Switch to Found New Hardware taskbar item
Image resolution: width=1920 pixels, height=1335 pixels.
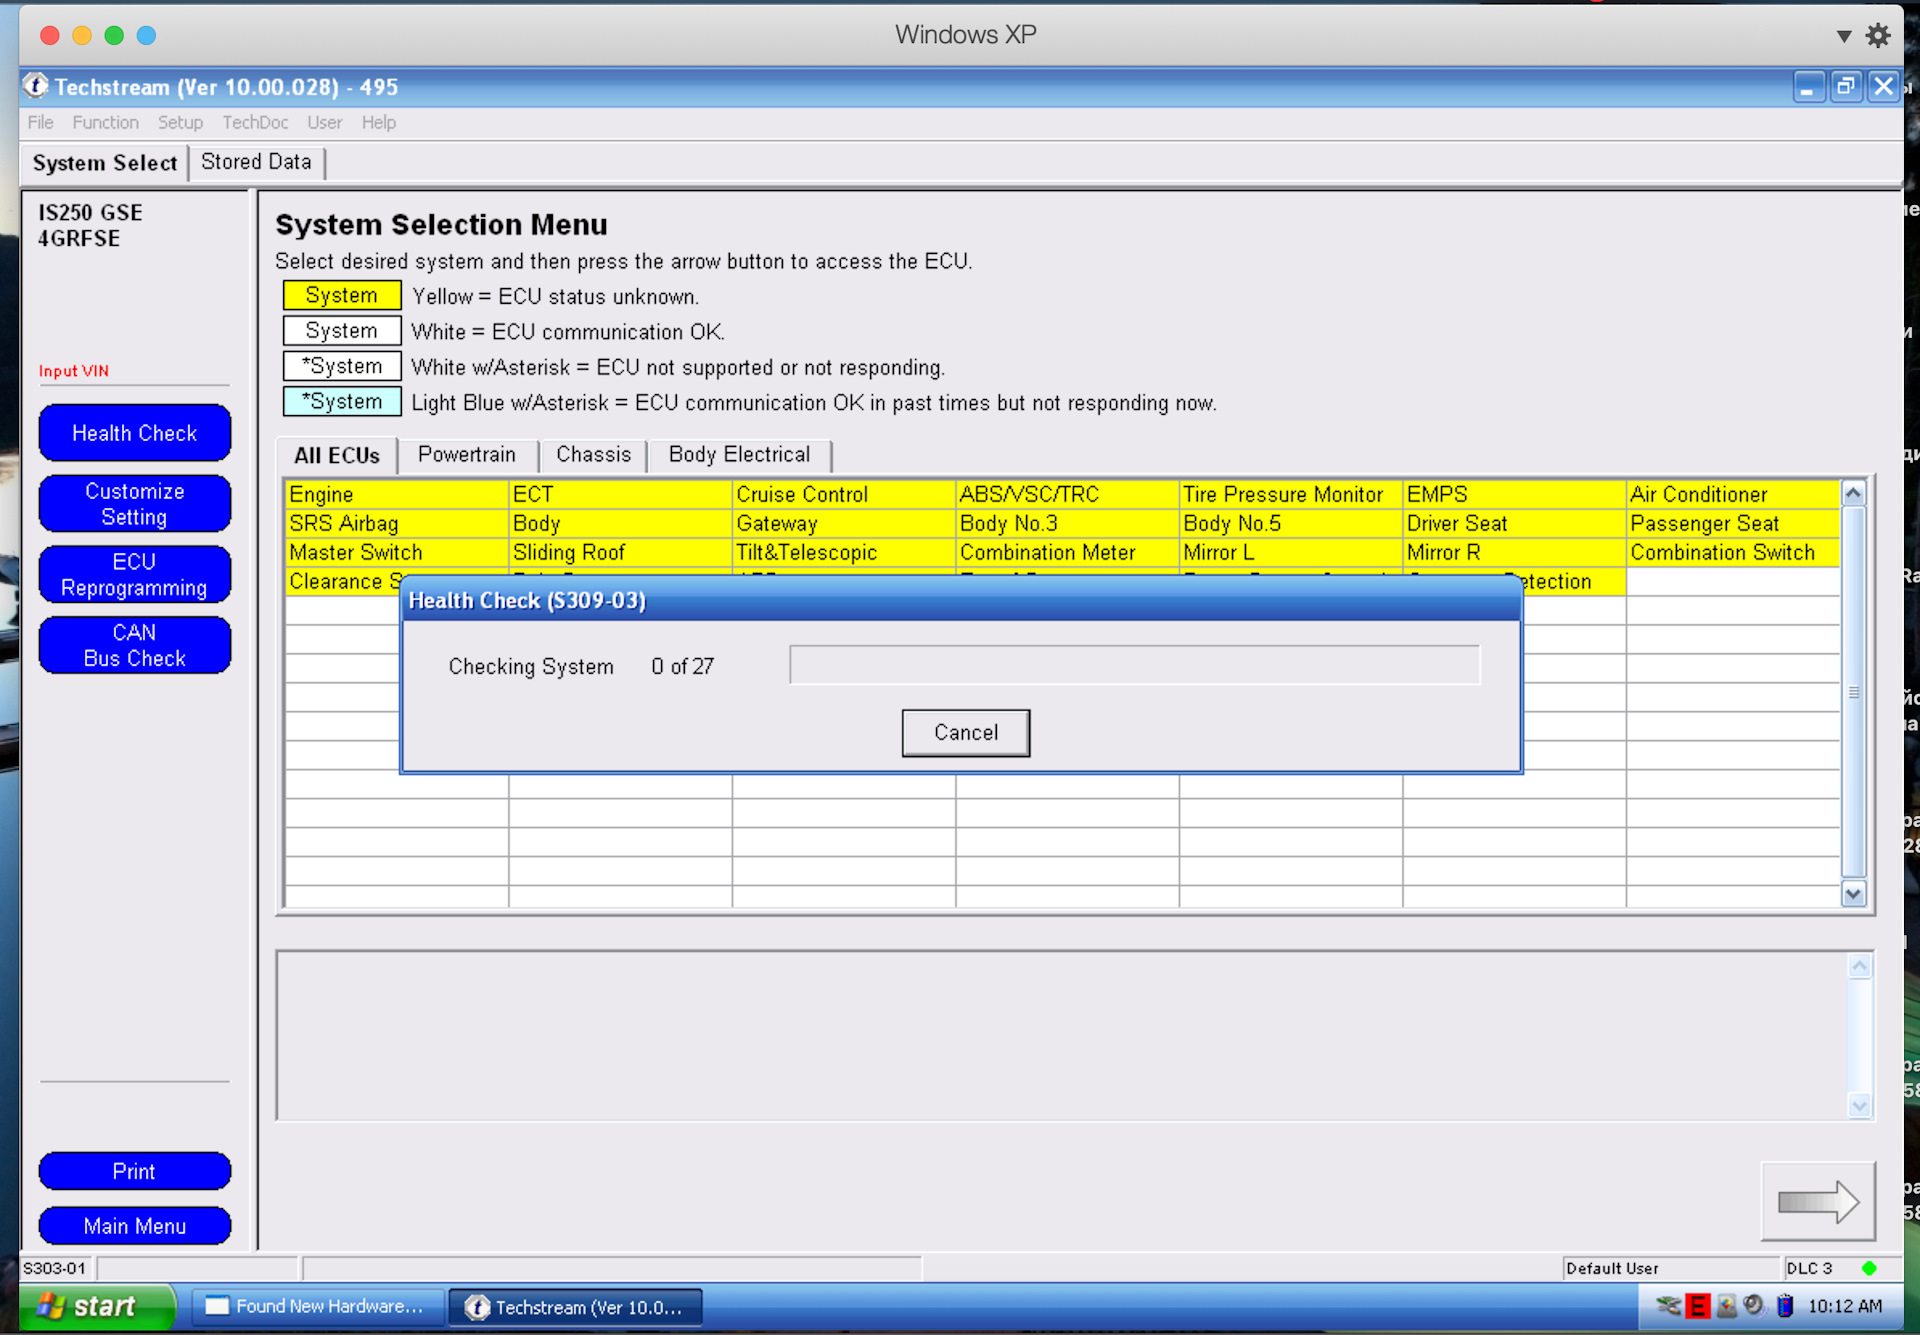[317, 1306]
